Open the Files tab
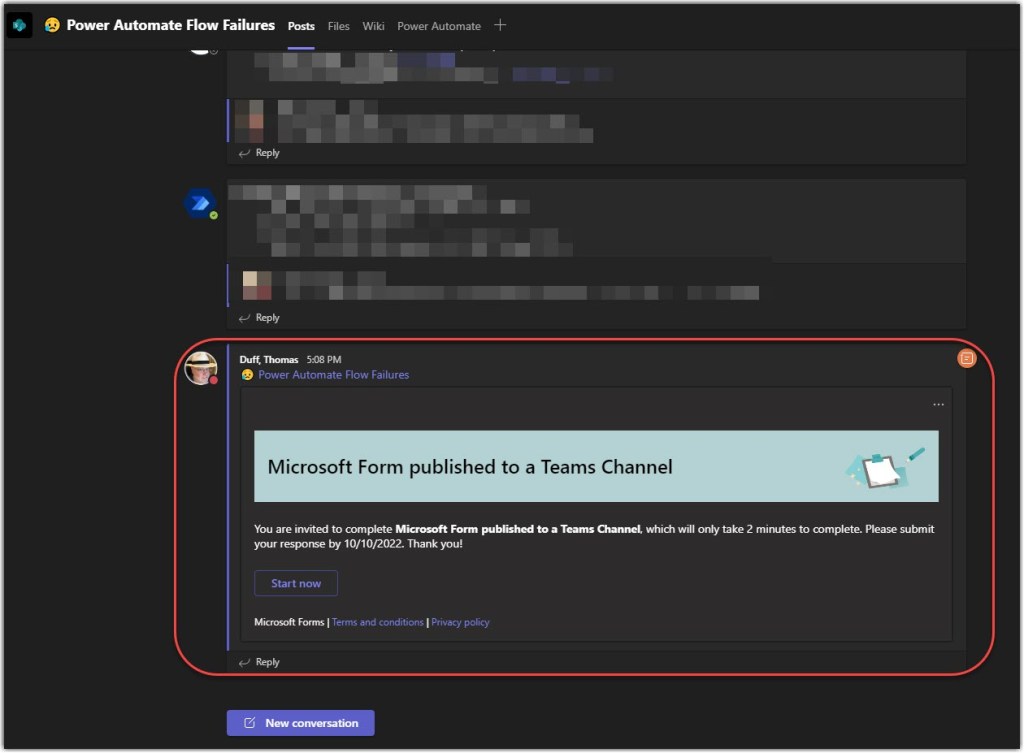Viewport: 1024px width, 753px height. pyautogui.click(x=339, y=26)
